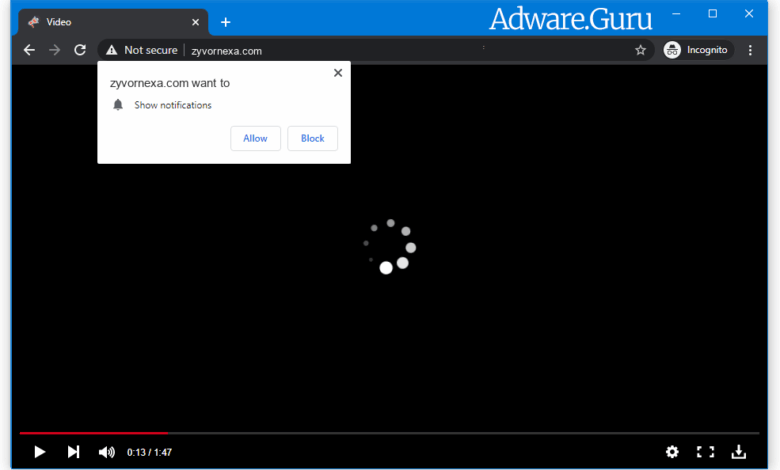Block notifications from zyvornexa.com
Image resolution: width=780 pixels, height=470 pixels.
pos(312,138)
